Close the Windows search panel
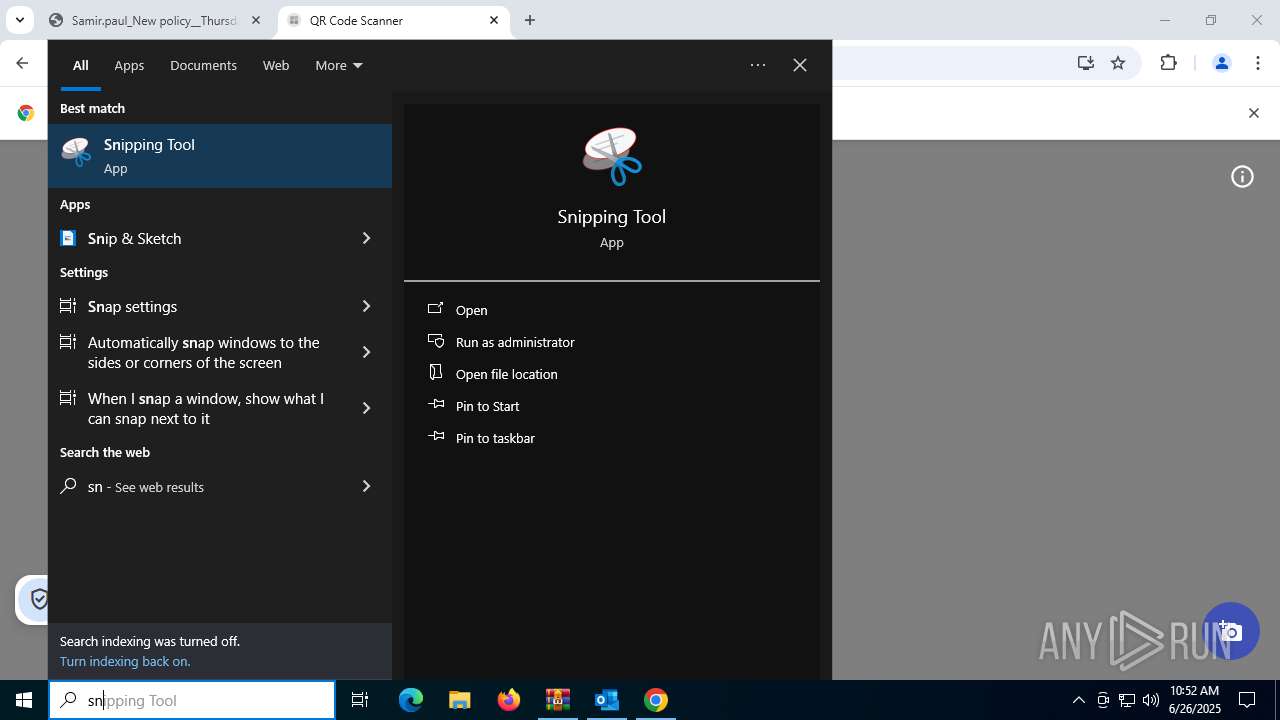The image size is (1280, 720). (800, 65)
